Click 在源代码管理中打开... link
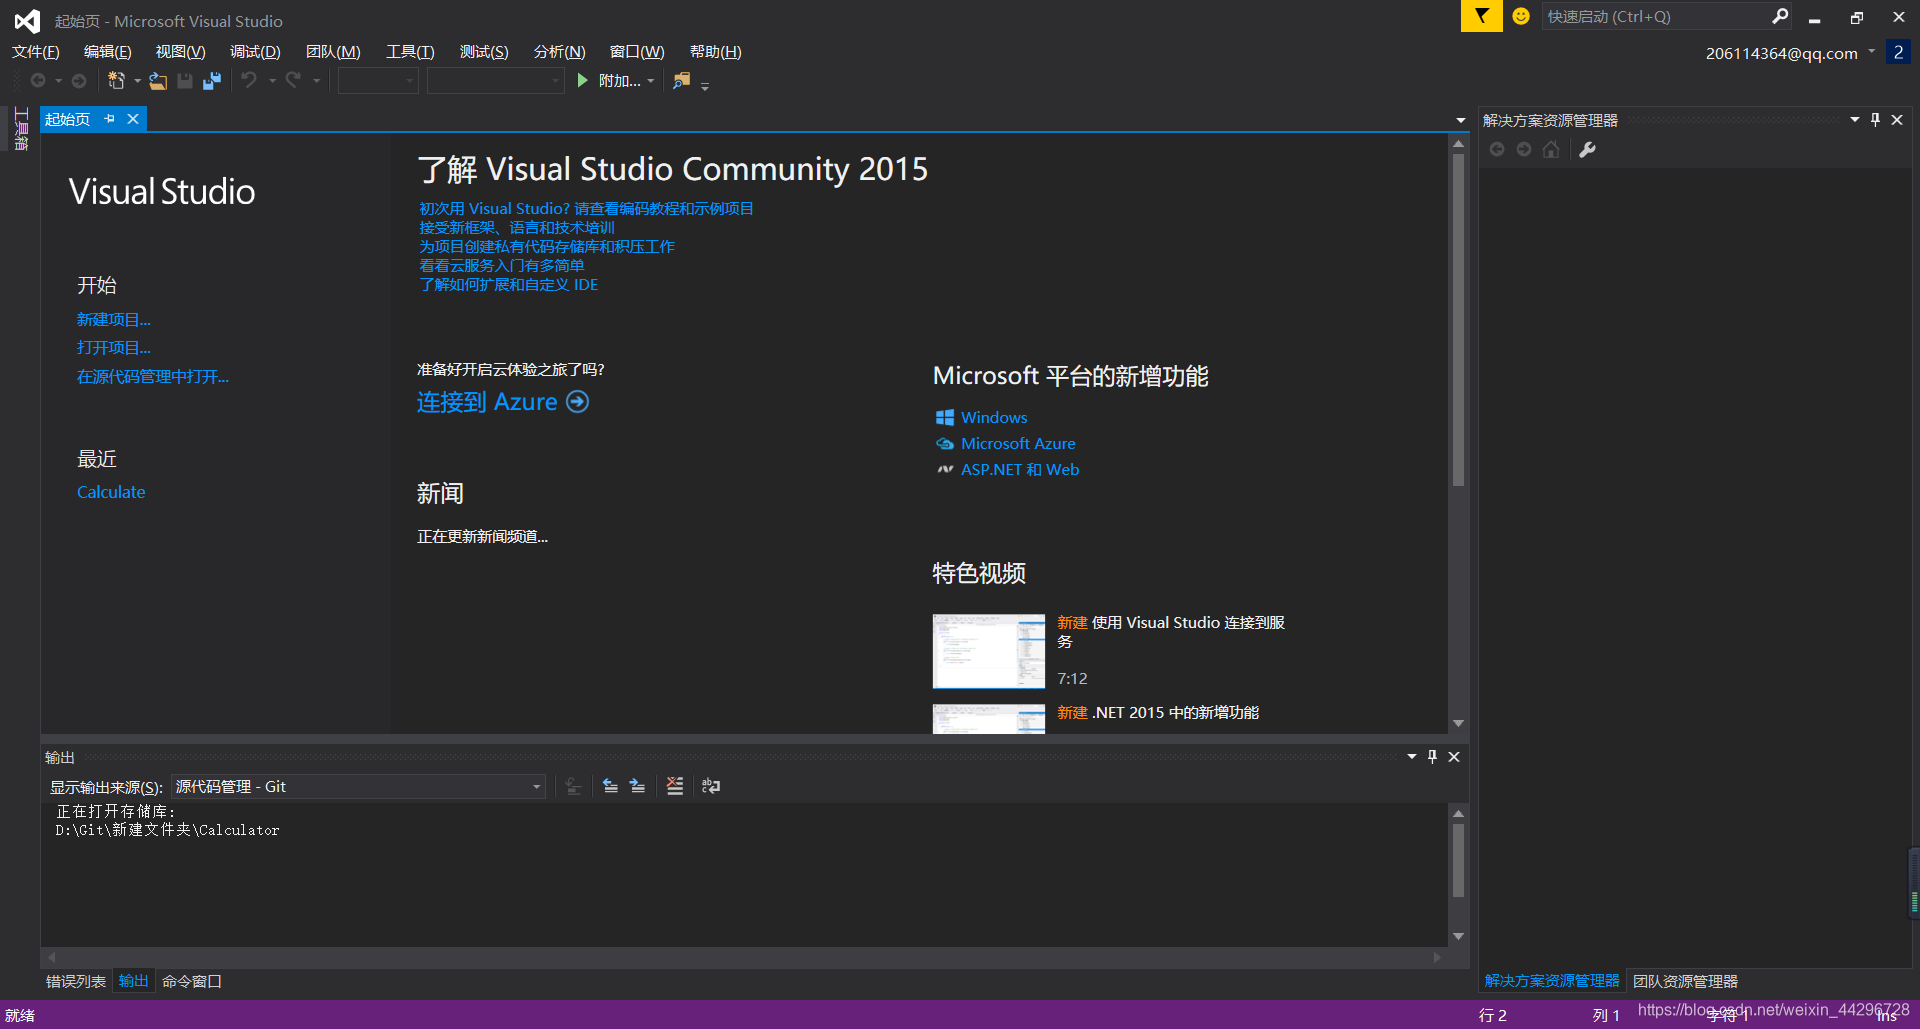The height and width of the screenshot is (1029, 1920). click(x=153, y=376)
